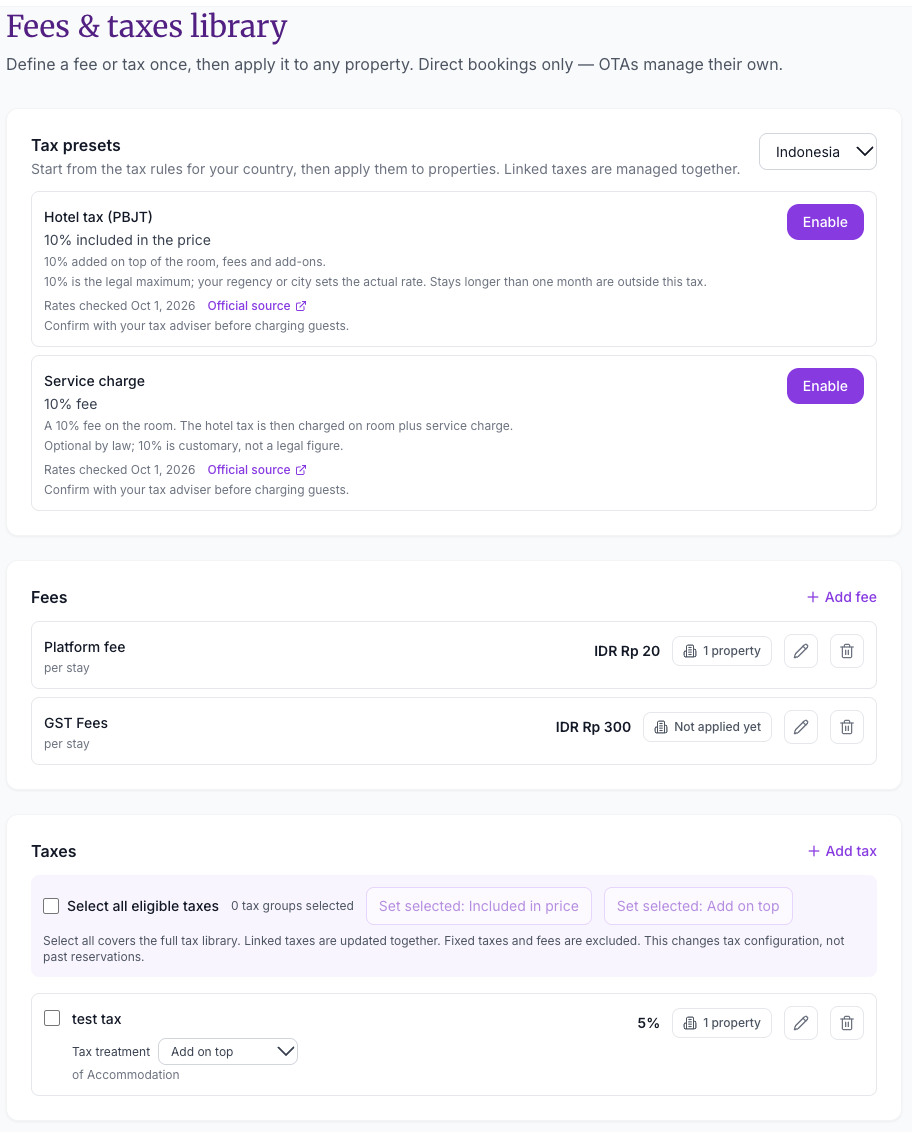Open the 1 property badge for Platform fee

coord(721,651)
